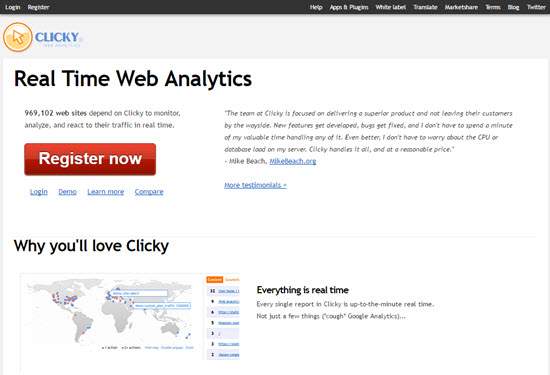Click the Login link below Register button
Viewport: 550px width, 375px height.
[x=39, y=192]
